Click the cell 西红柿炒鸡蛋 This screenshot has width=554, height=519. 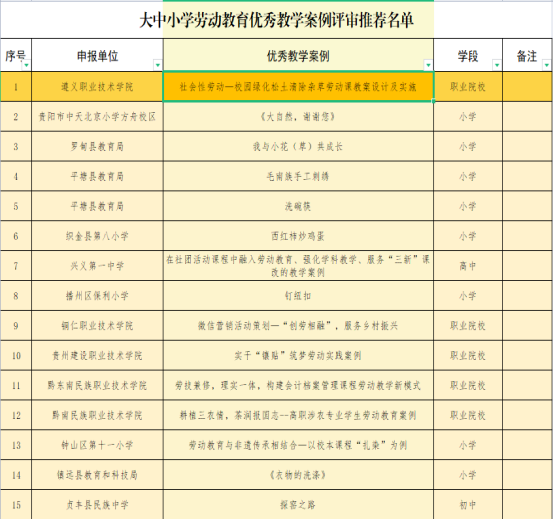tap(299, 236)
